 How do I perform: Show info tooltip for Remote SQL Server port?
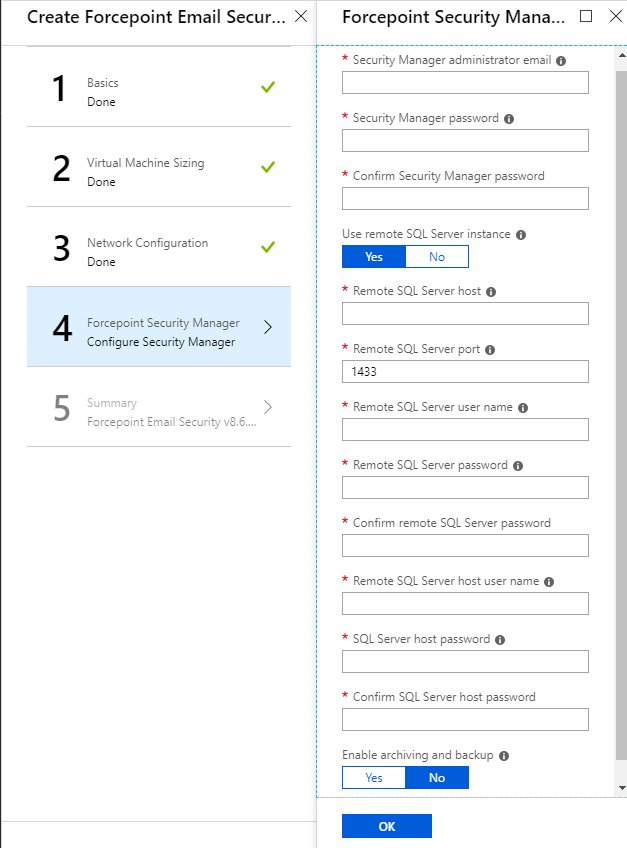click(x=490, y=350)
